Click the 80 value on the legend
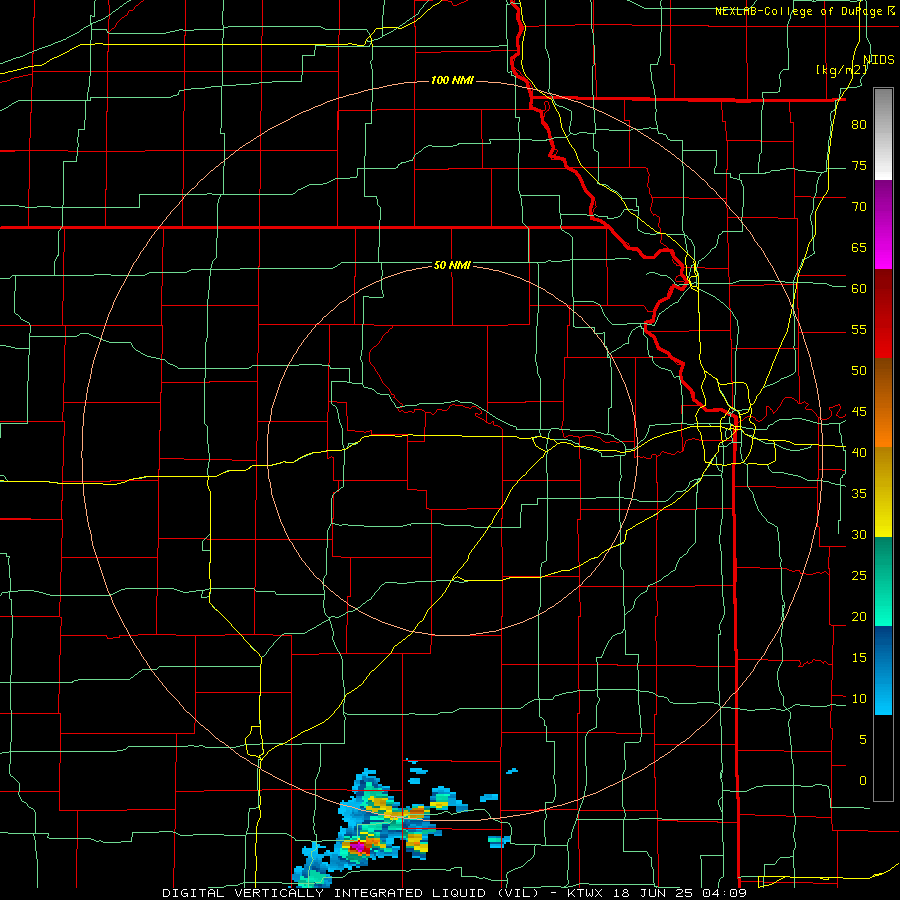The height and width of the screenshot is (900, 900). point(859,125)
